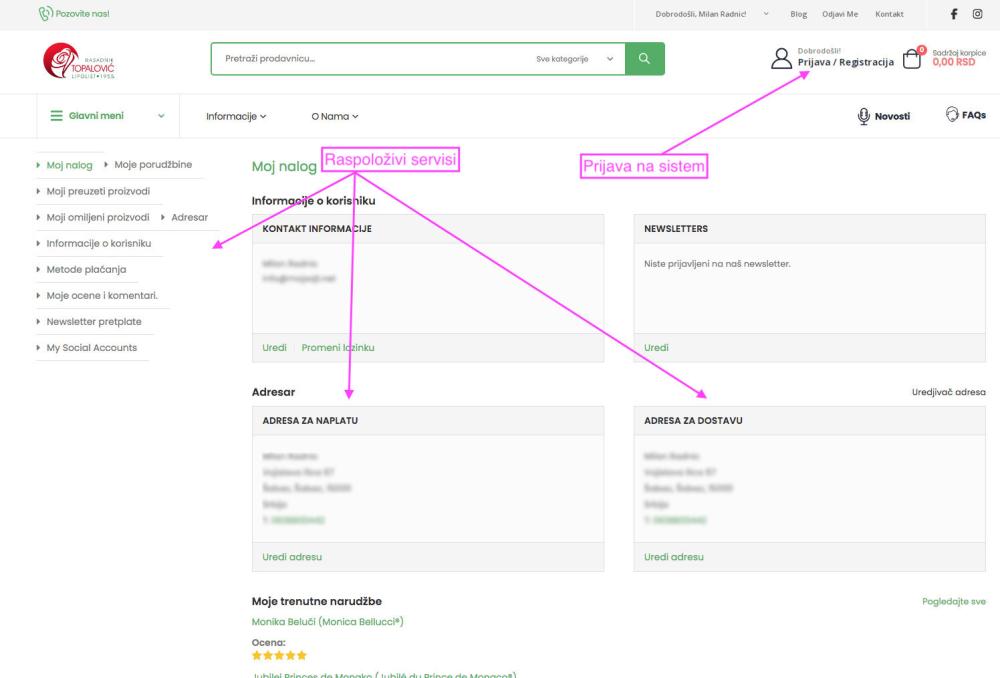The width and height of the screenshot is (1000, 678).
Task: Click Uredi adresu under Adresa za dostavu
Action: point(674,556)
